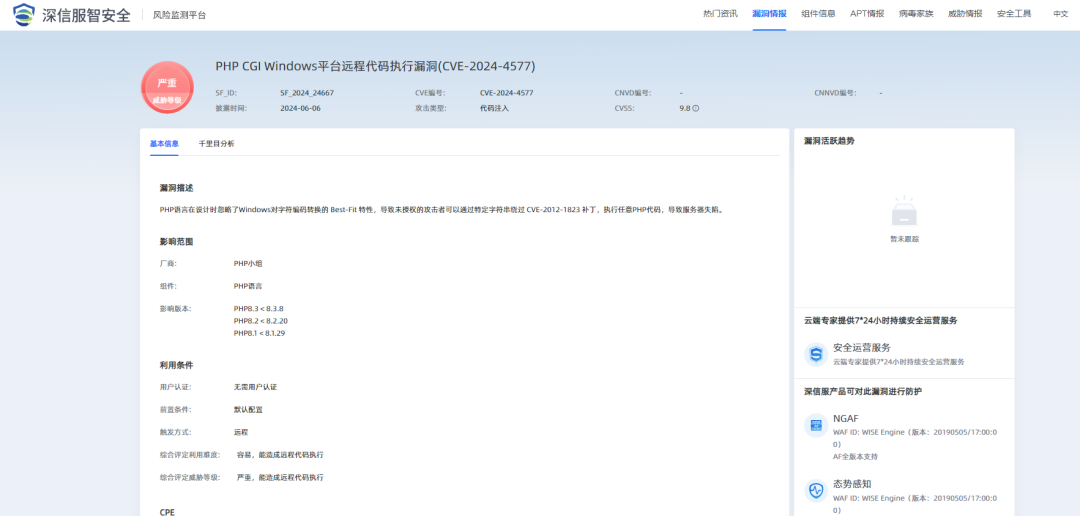Switch language with the 中文 selector
The height and width of the screenshot is (516, 1080).
tap(1060, 14)
